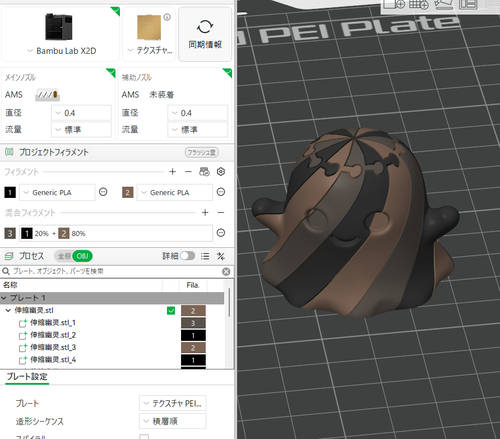
Task: Open main nozzle 直径 0.4 dropdown
Action: pyautogui.click(x=81, y=113)
